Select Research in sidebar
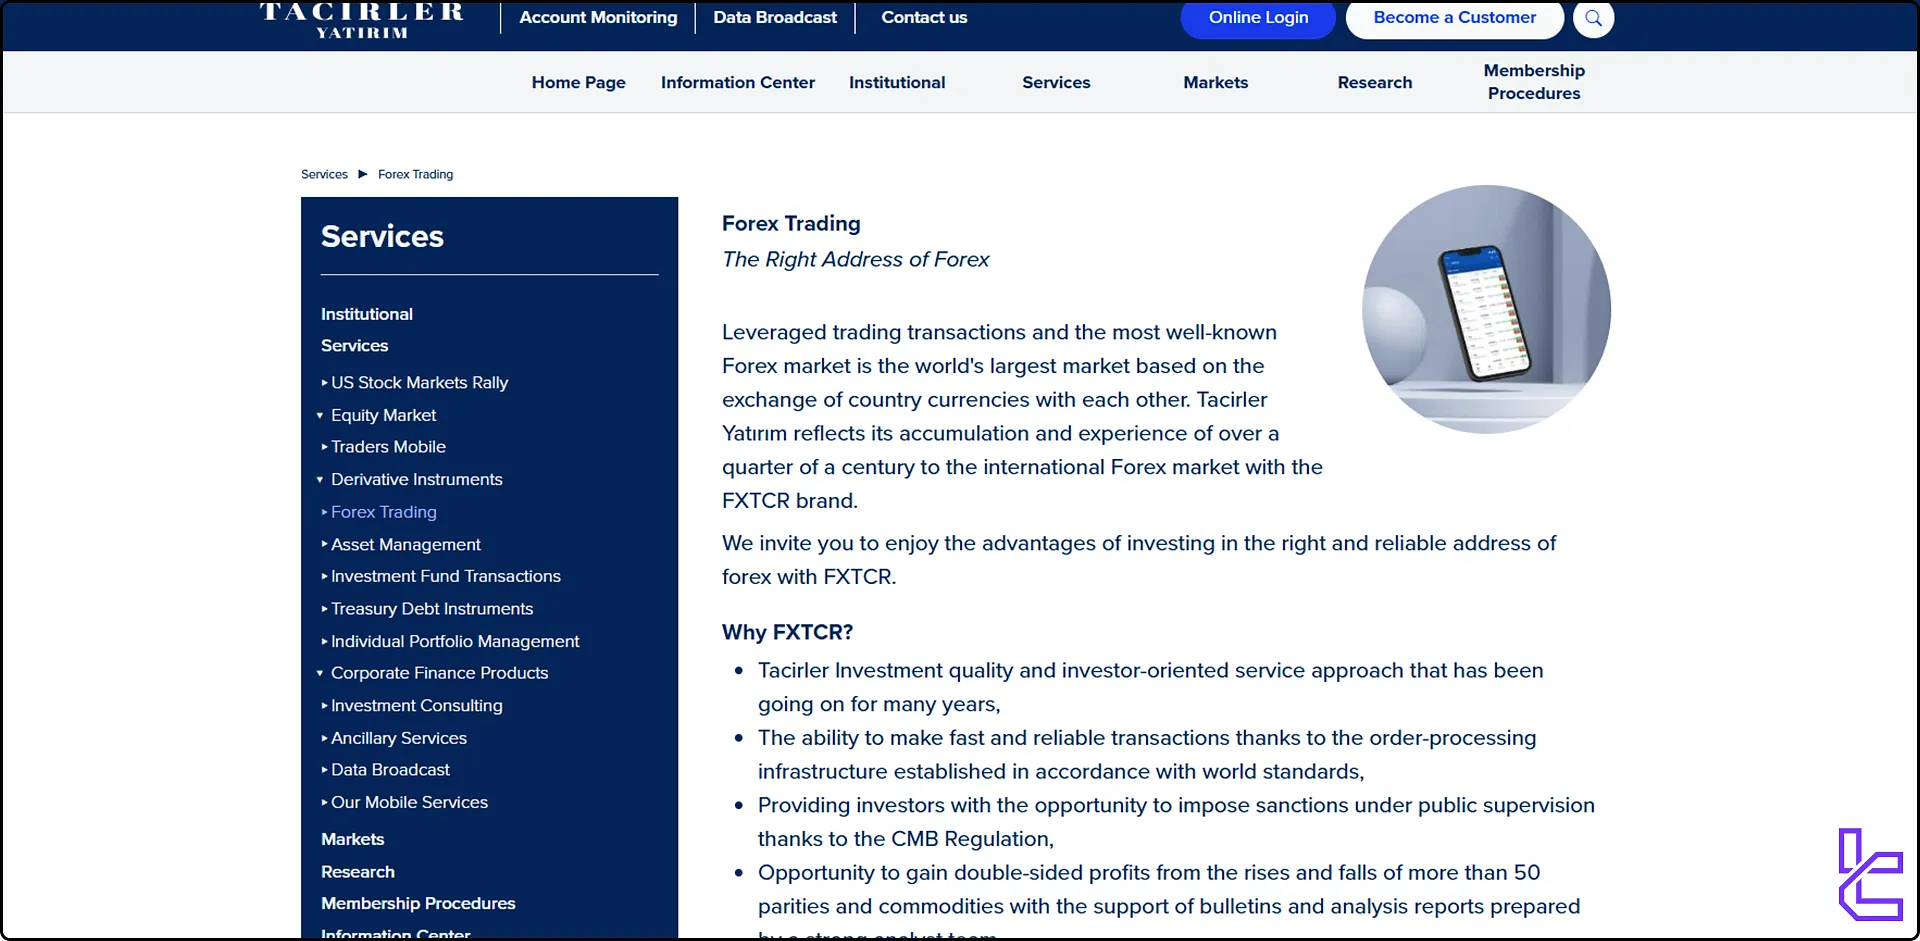This screenshot has width=1920, height=941. click(x=358, y=872)
